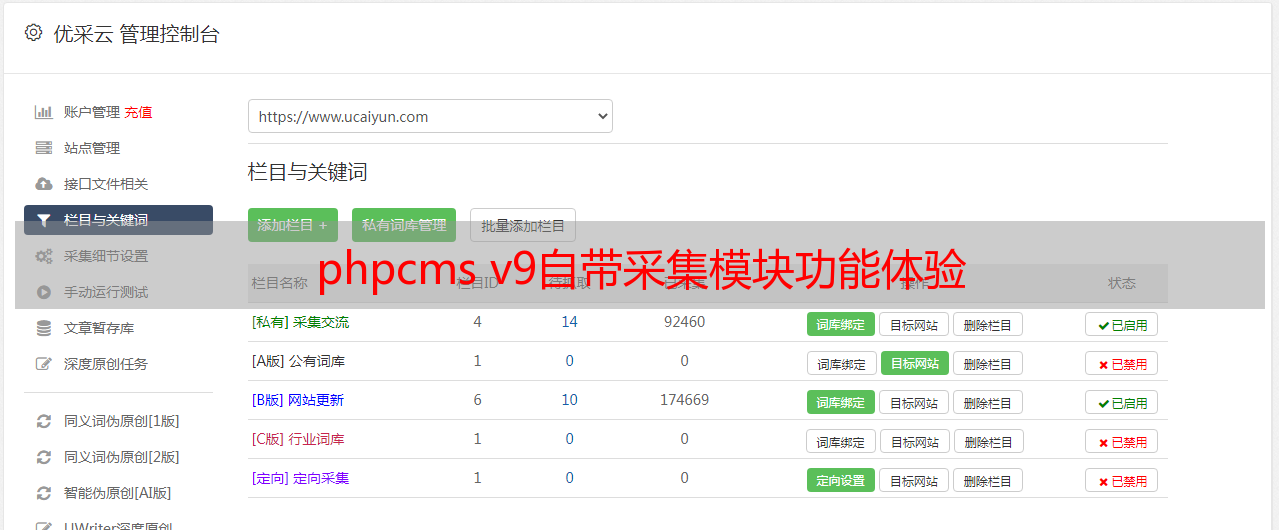Viewport: 1279px width, 530px height.
Task: Click the edit icon for 深度原创任务
Action: pyautogui.click(x=43, y=364)
